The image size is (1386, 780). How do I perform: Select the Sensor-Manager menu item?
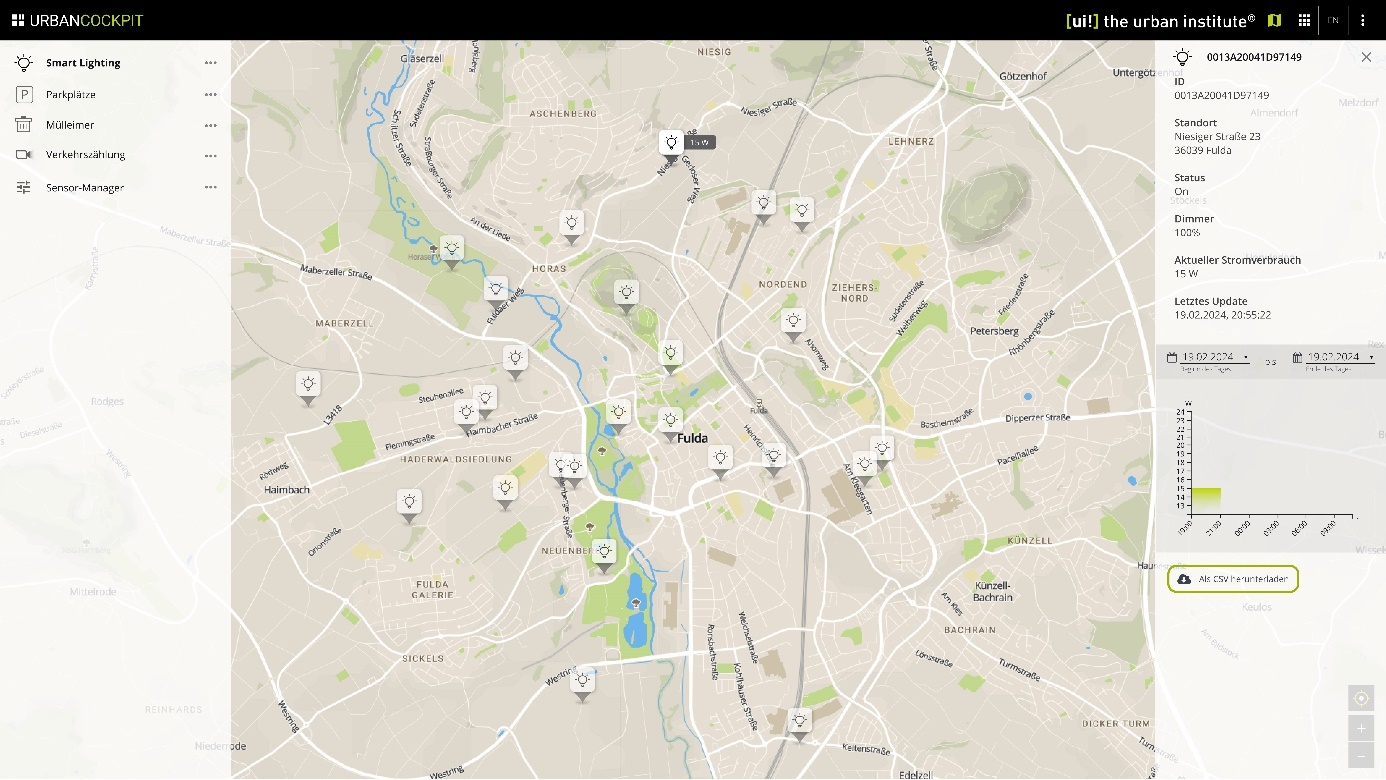tap(85, 188)
